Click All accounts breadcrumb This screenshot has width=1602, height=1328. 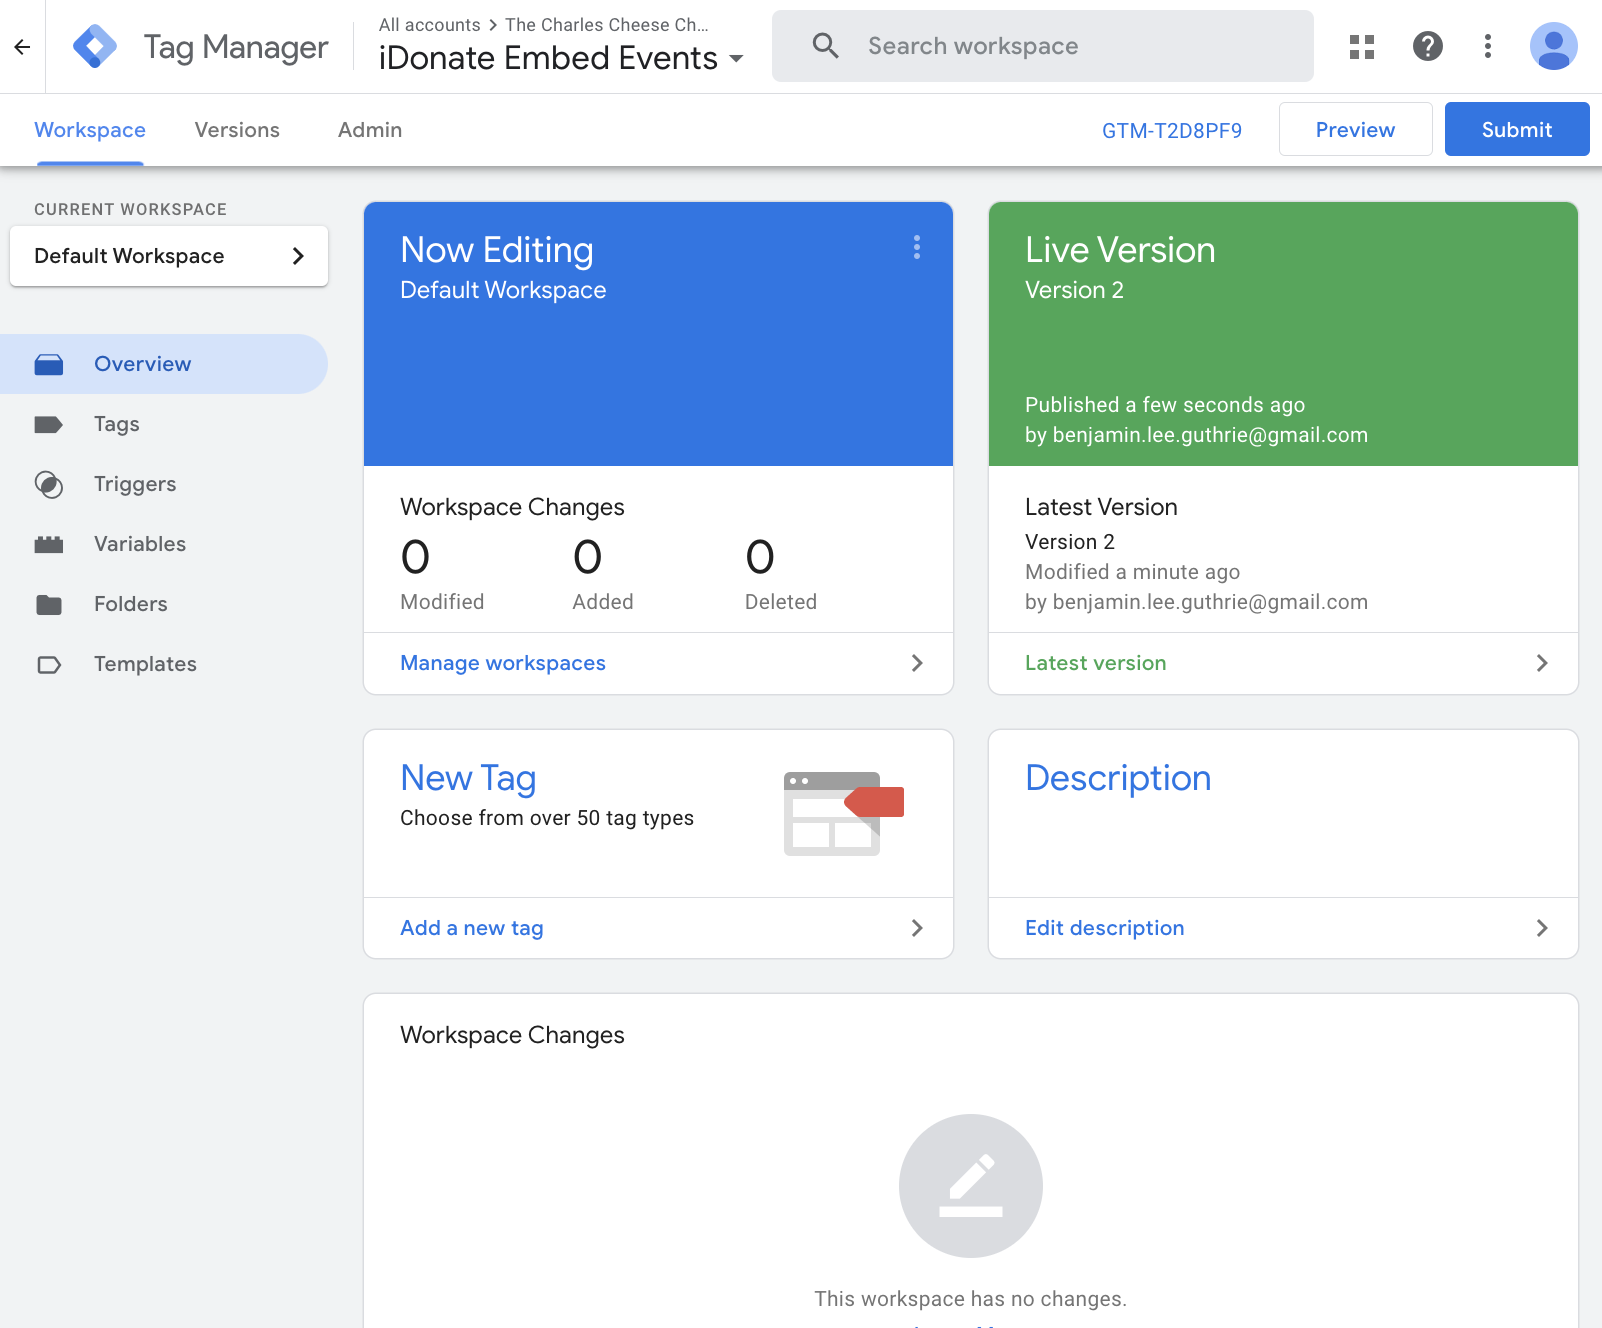[x=430, y=25]
